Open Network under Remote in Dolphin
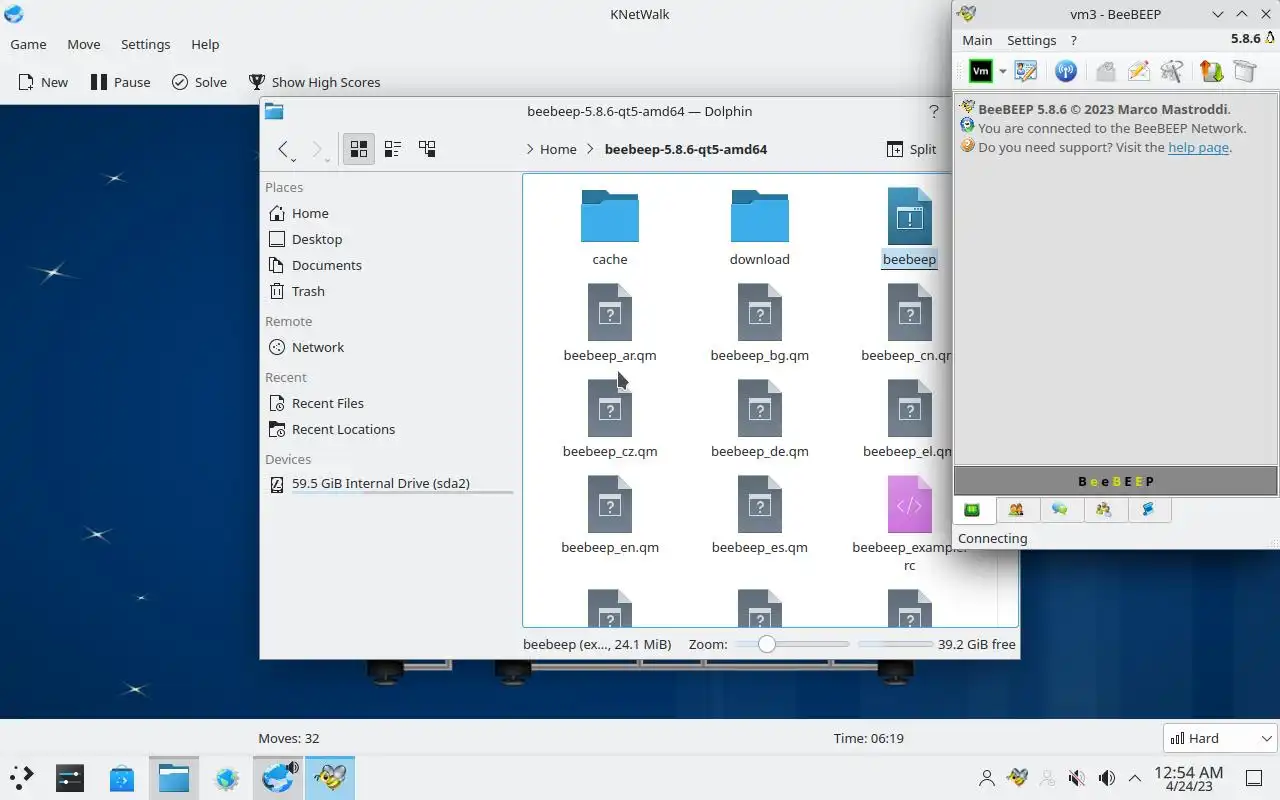The height and width of the screenshot is (800, 1280). click(390, 347)
